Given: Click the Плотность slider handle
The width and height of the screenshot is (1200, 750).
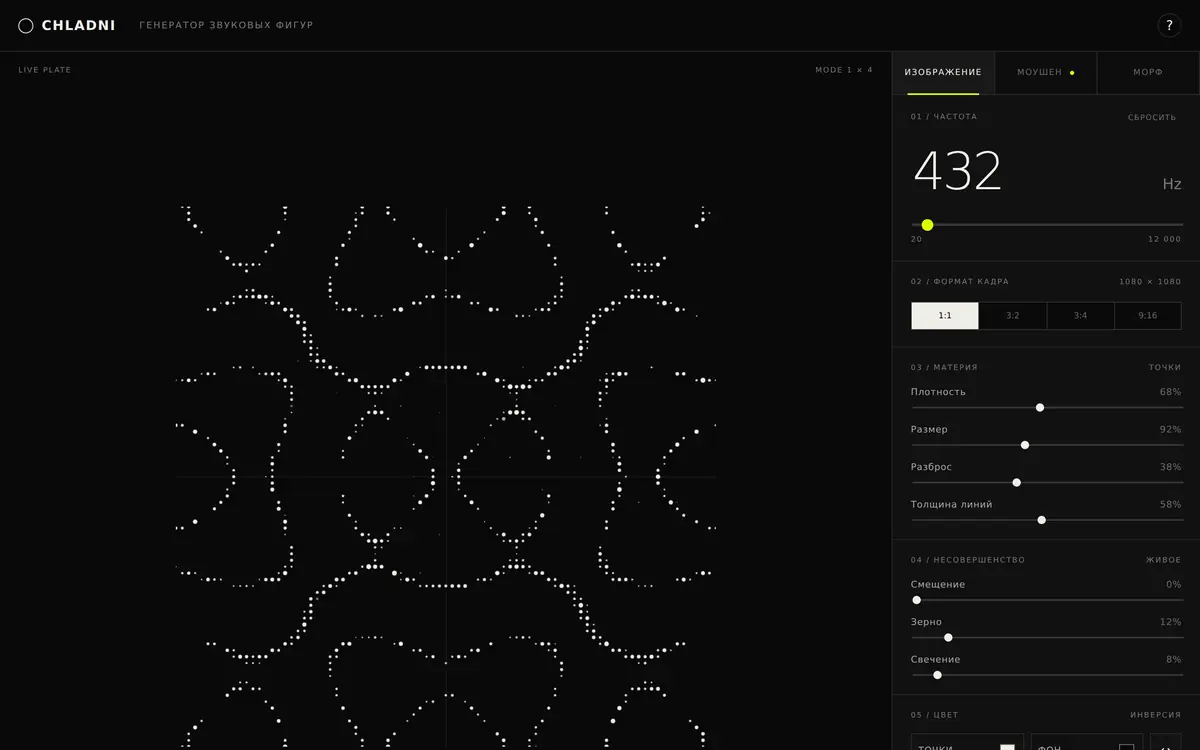Looking at the screenshot, I should tap(1040, 408).
